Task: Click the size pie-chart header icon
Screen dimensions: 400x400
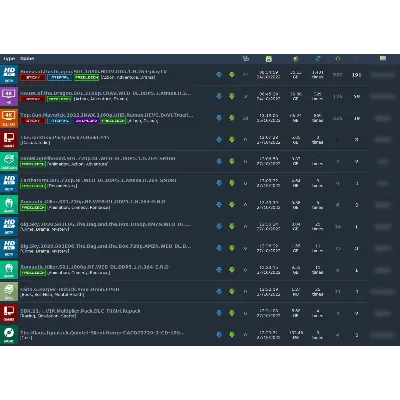Action: point(296,59)
